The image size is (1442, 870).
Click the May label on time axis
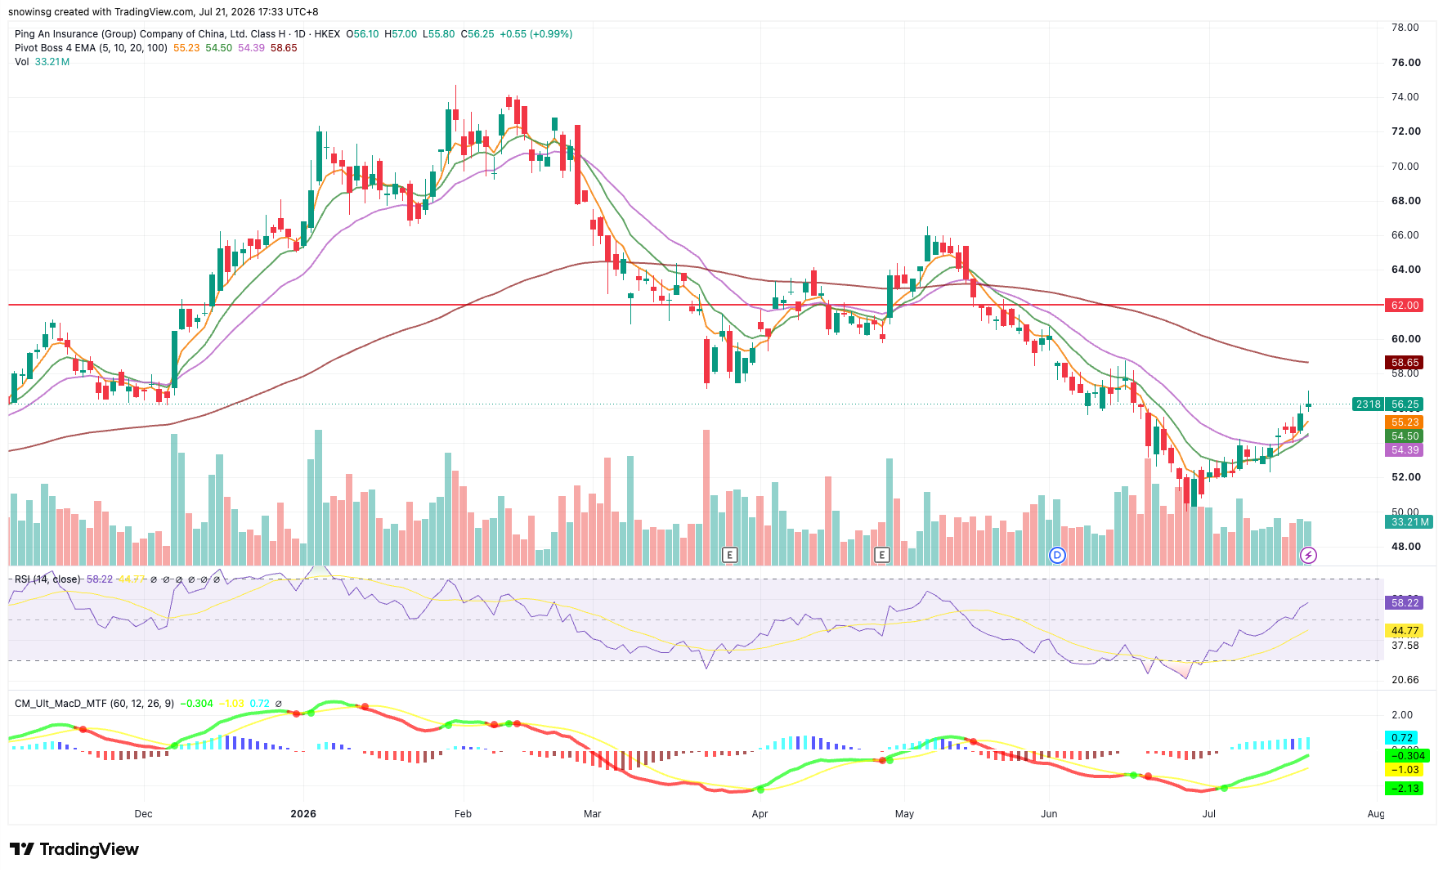pos(905,814)
